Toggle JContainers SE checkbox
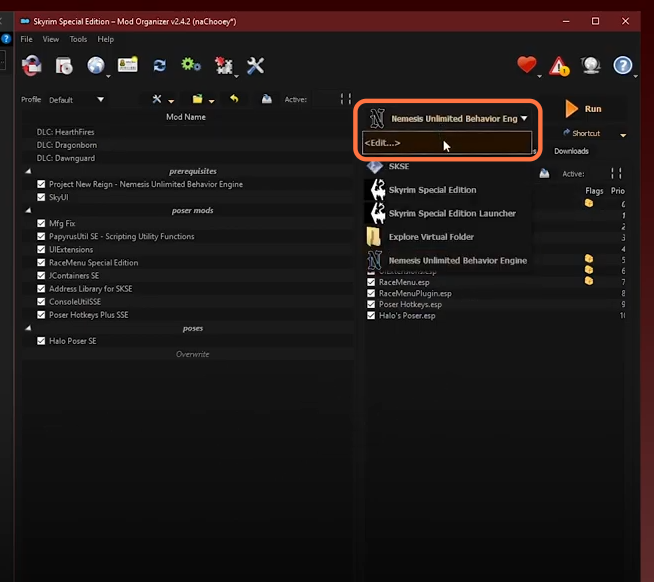The width and height of the screenshot is (654, 582). pos(41,275)
